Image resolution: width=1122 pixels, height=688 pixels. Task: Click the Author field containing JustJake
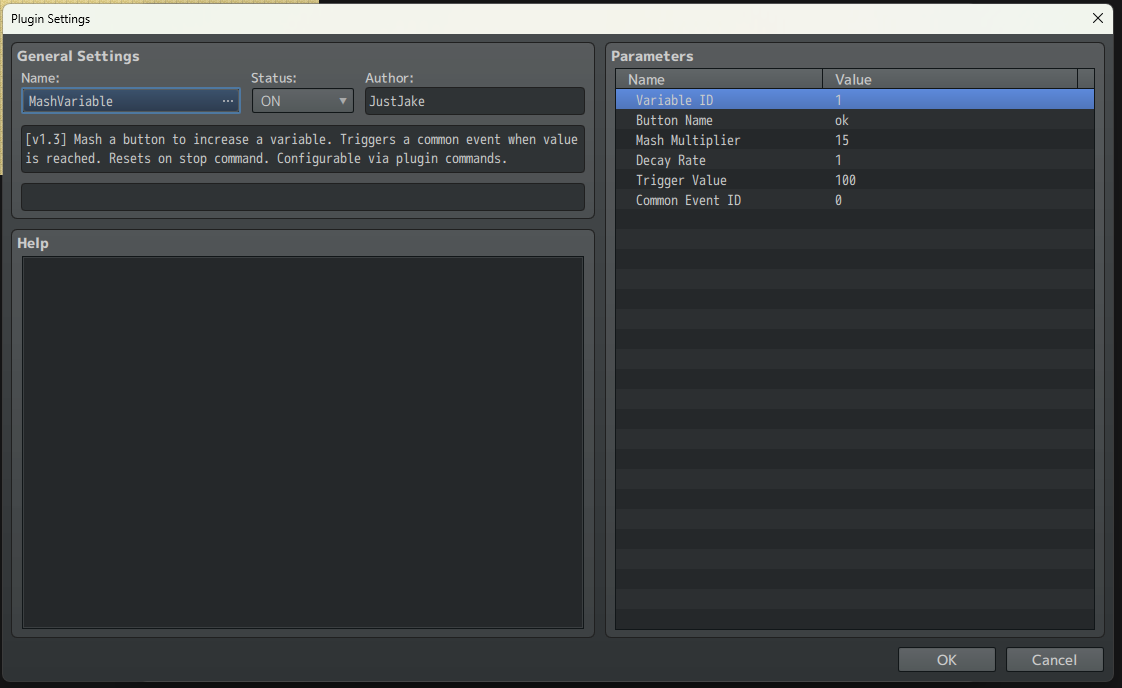pyautogui.click(x=474, y=101)
